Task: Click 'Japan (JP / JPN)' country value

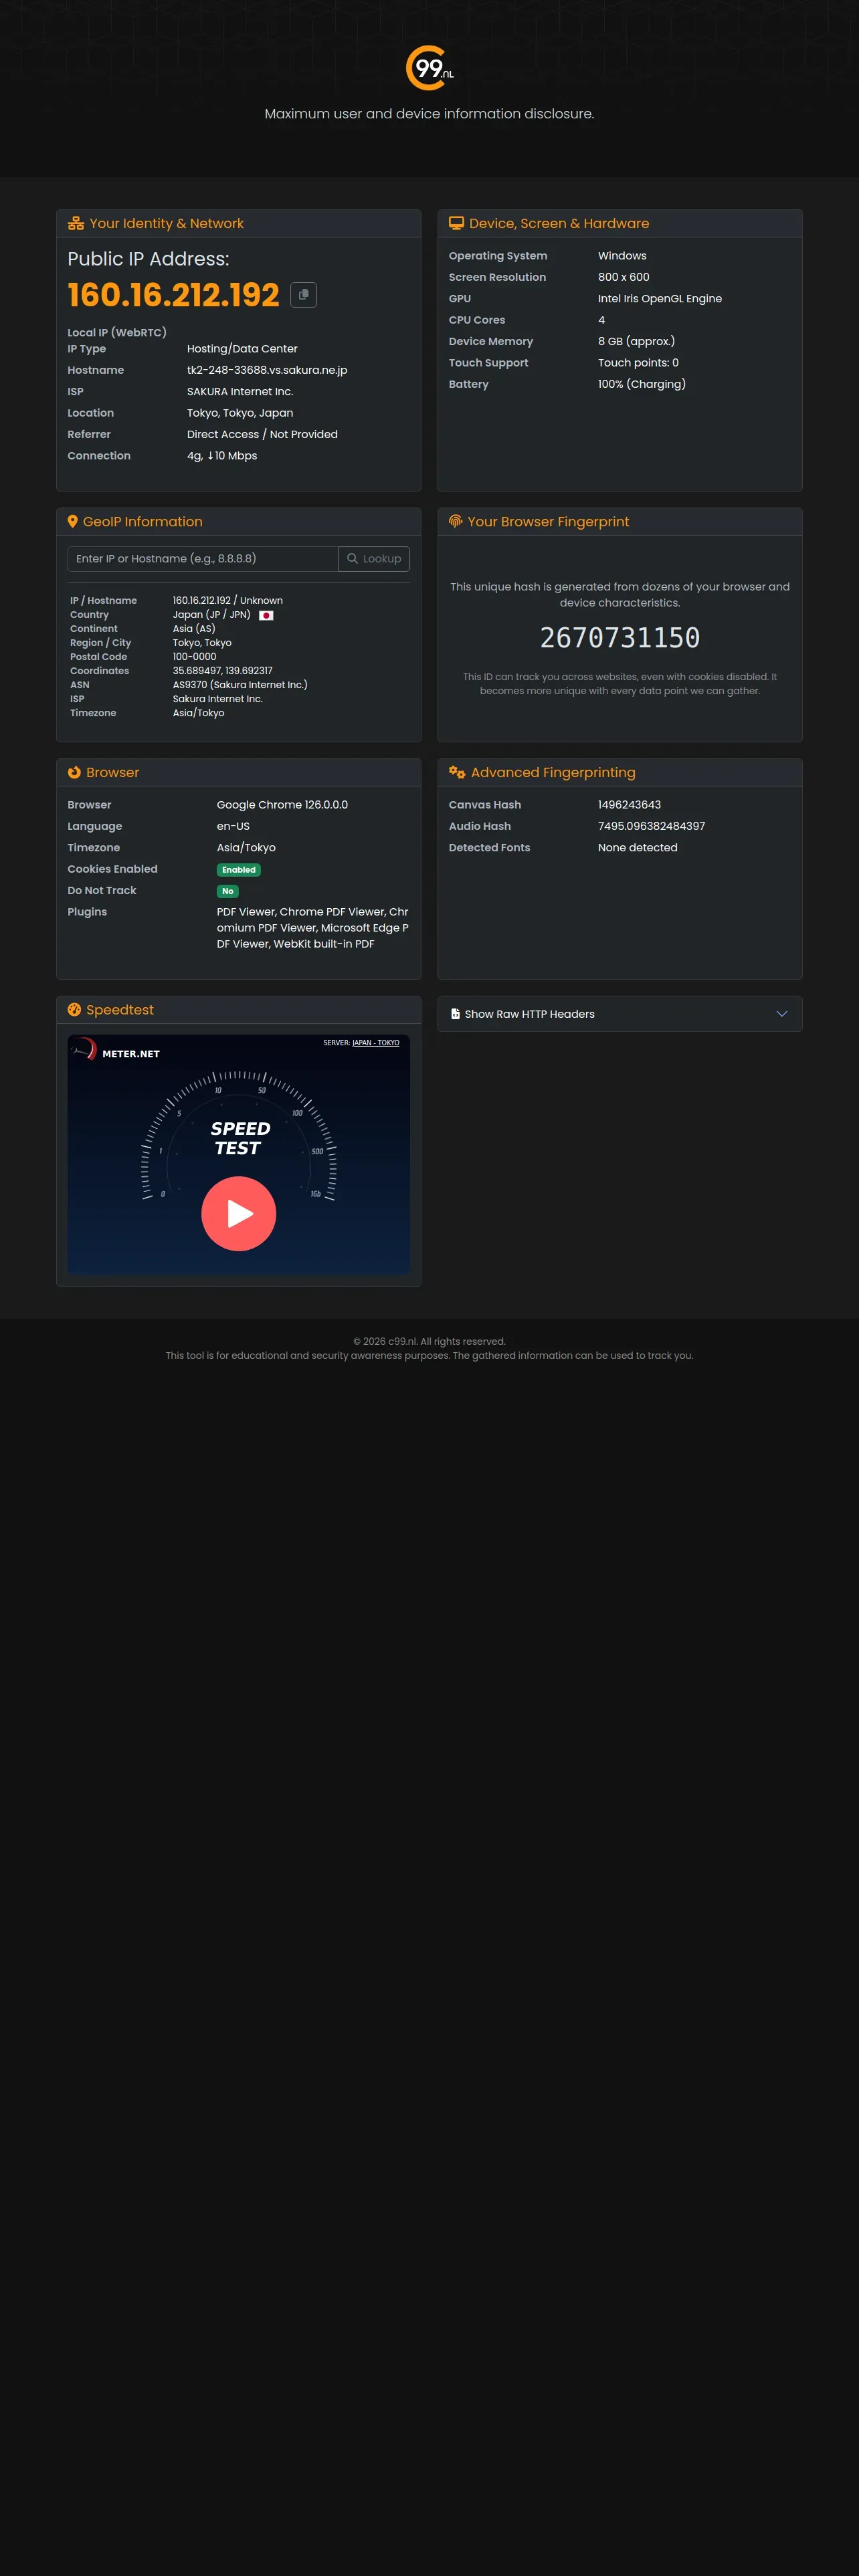Action: click(212, 615)
